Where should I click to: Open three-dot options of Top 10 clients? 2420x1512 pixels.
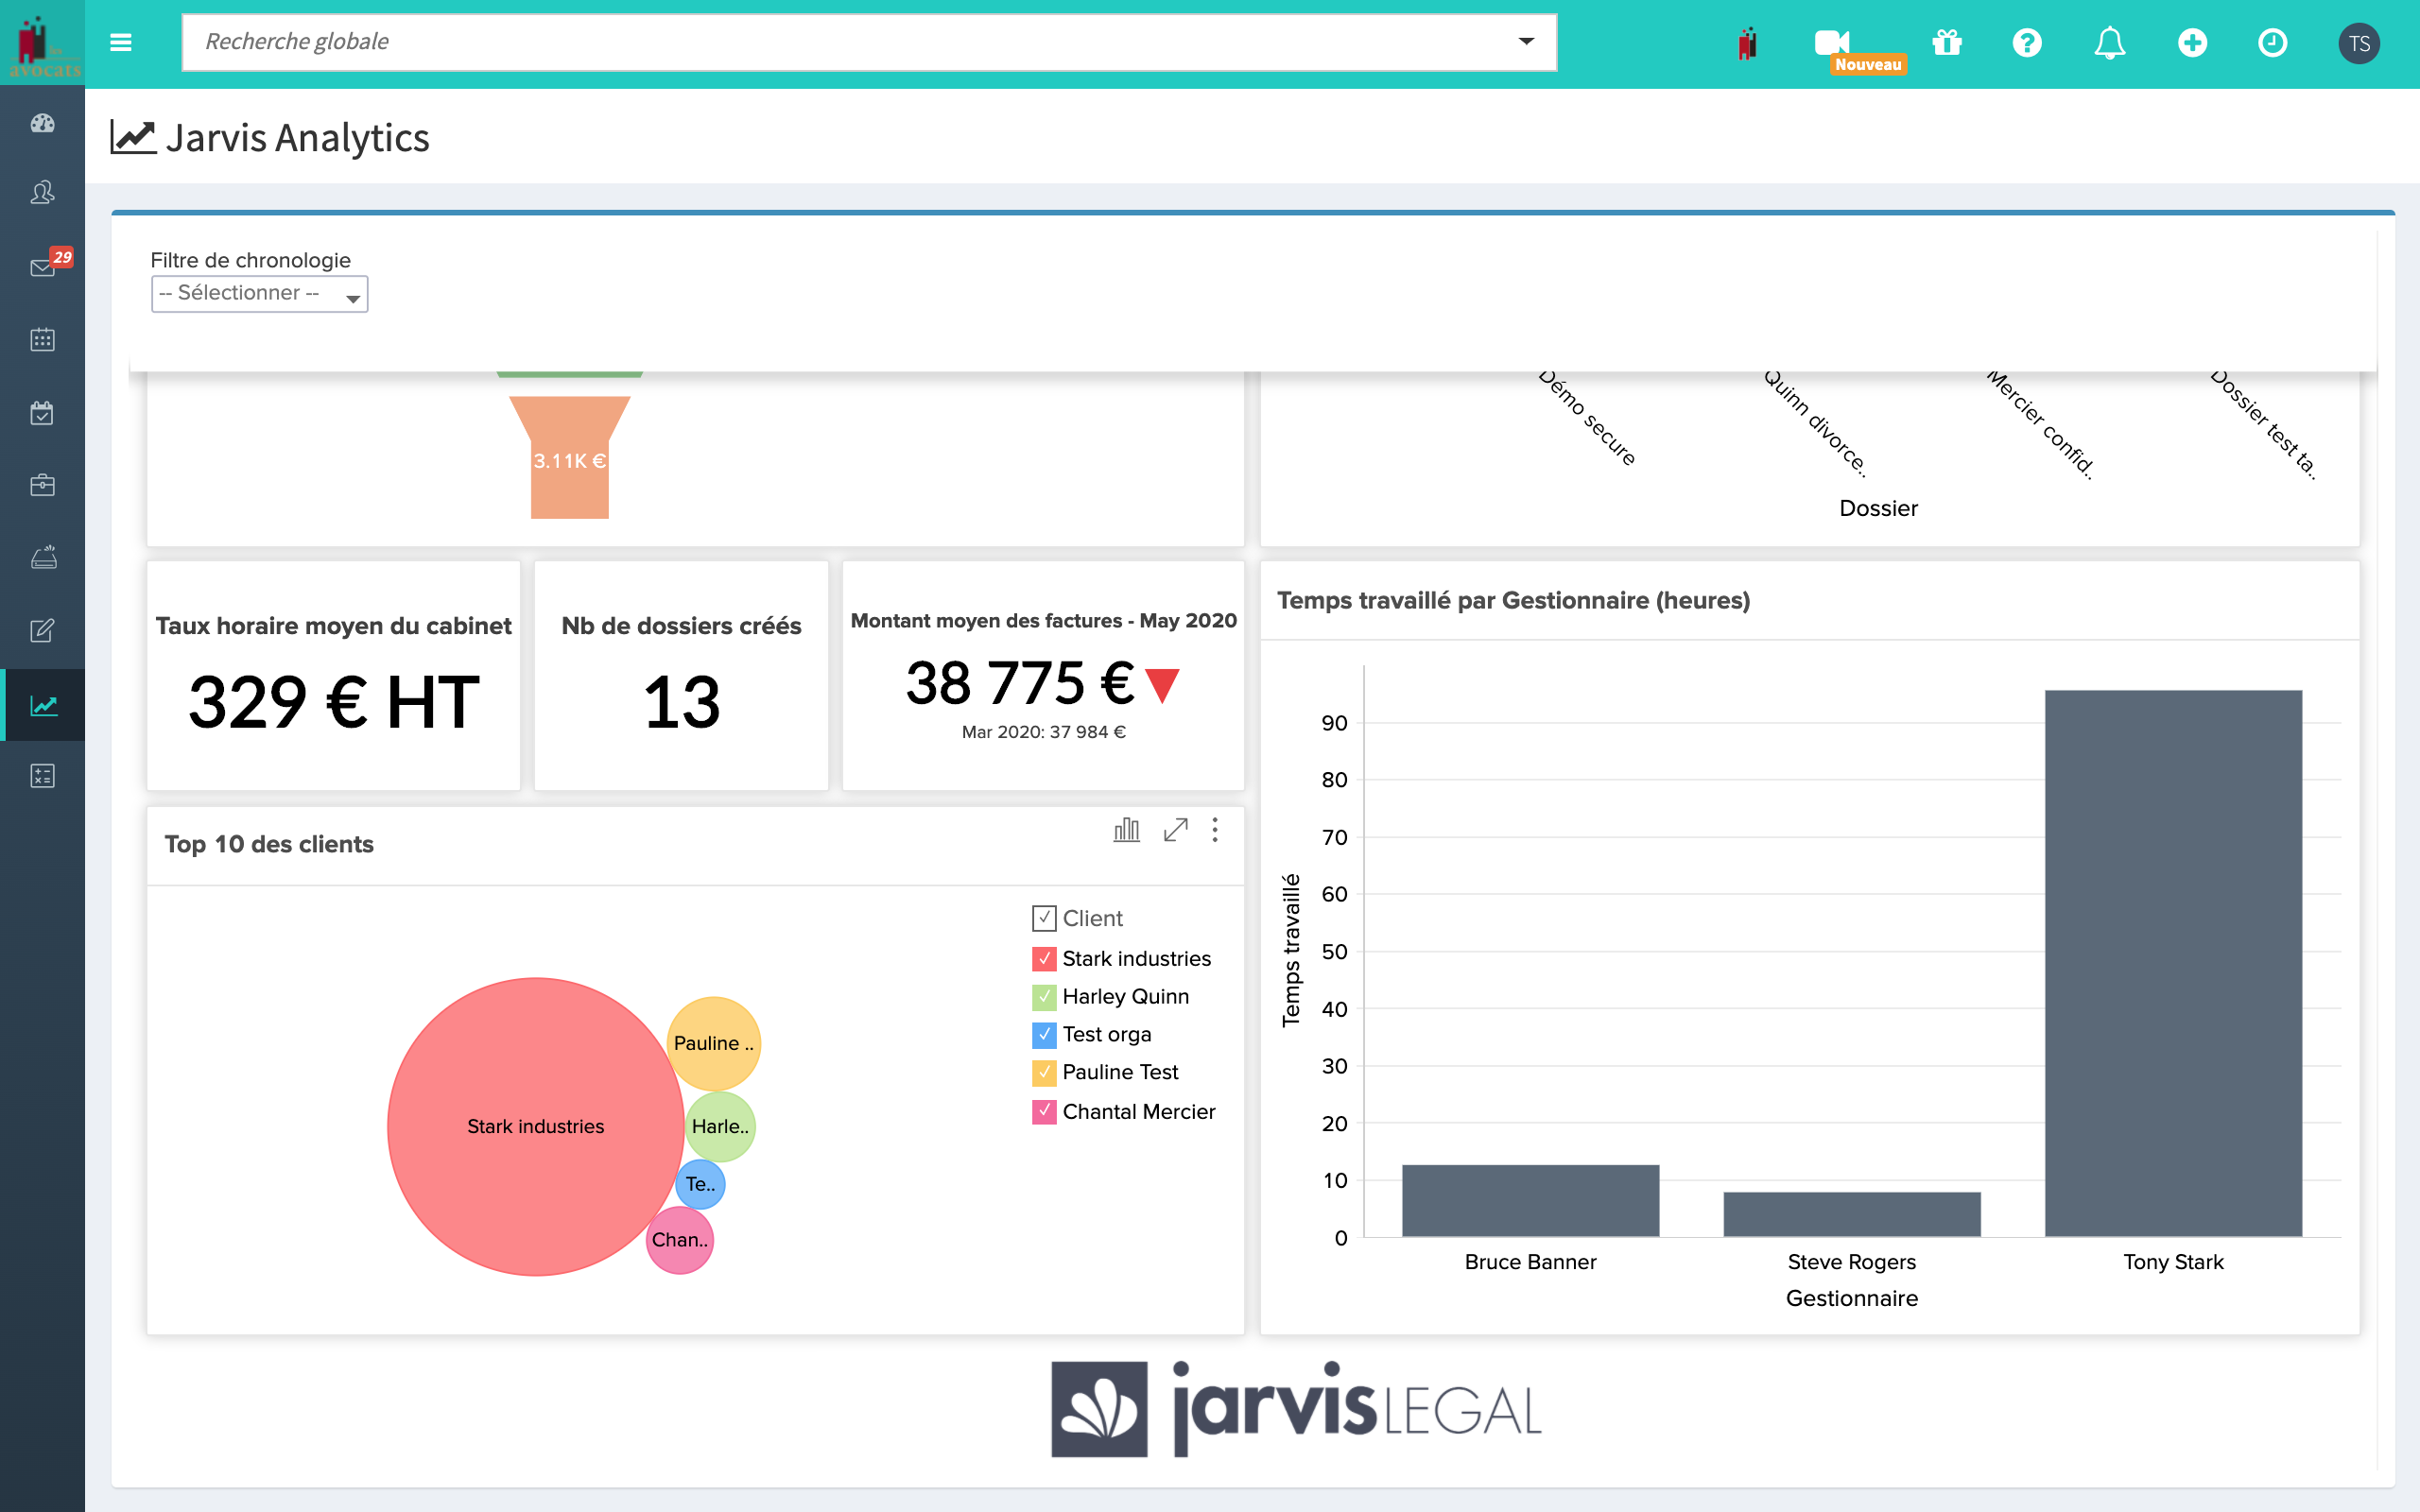pyautogui.click(x=1215, y=829)
